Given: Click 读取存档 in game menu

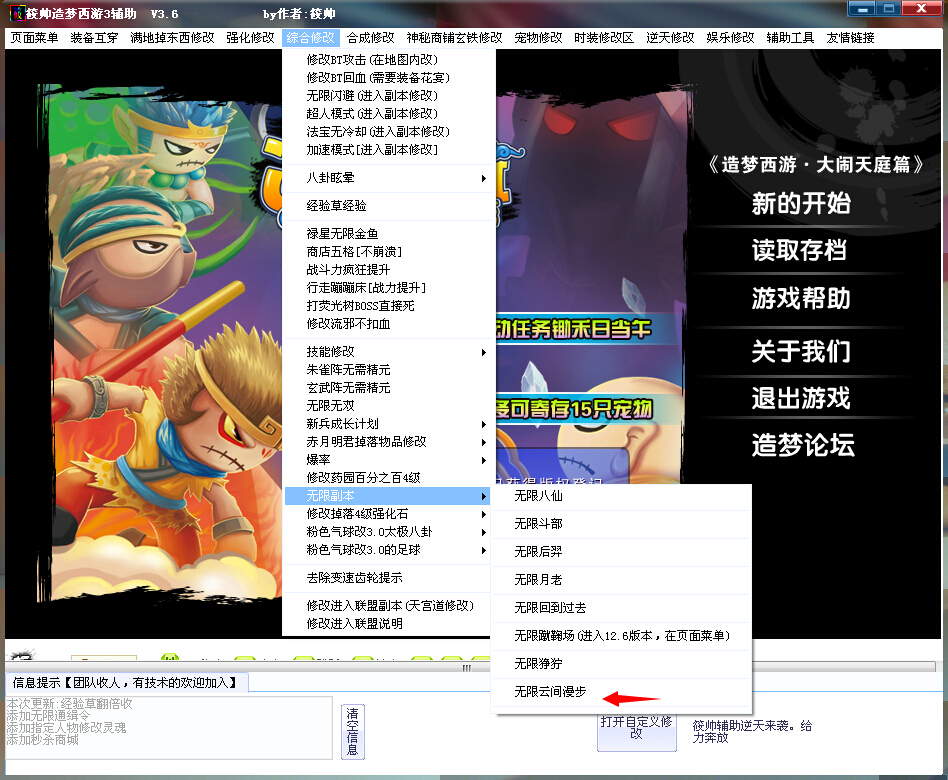Looking at the screenshot, I should coord(799,250).
